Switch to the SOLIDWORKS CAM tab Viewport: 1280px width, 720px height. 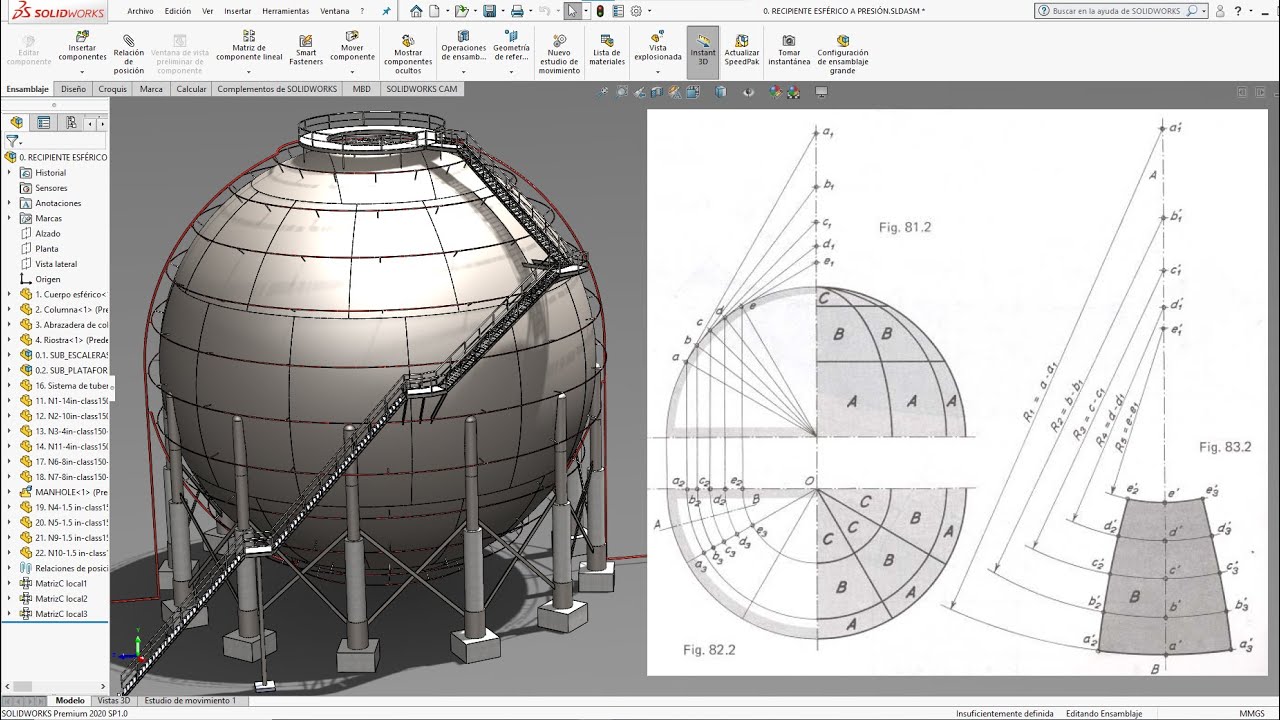click(422, 89)
